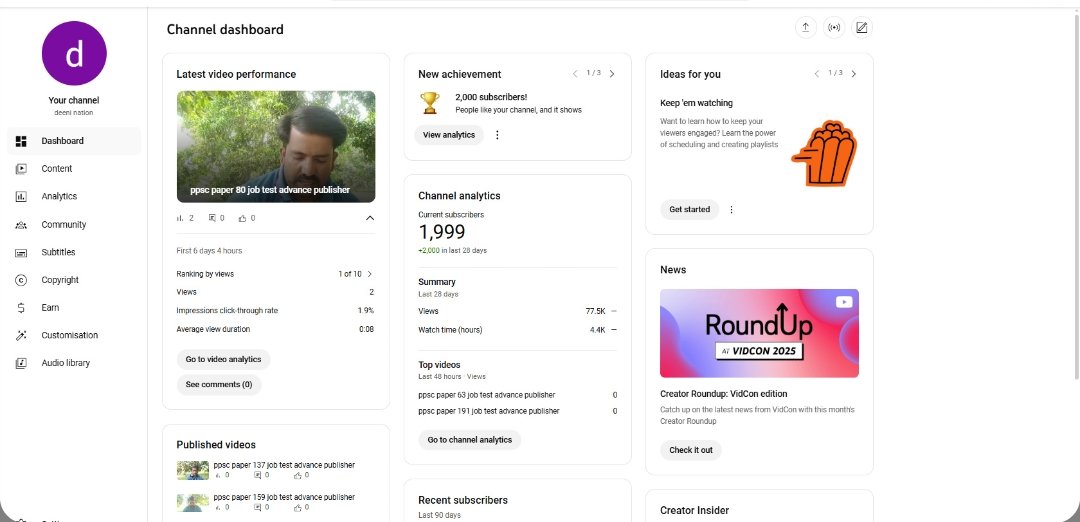This screenshot has height=522, width=1080.
Task: Click latest video thumbnail ppsc paper 80
Action: click(276, 147)
